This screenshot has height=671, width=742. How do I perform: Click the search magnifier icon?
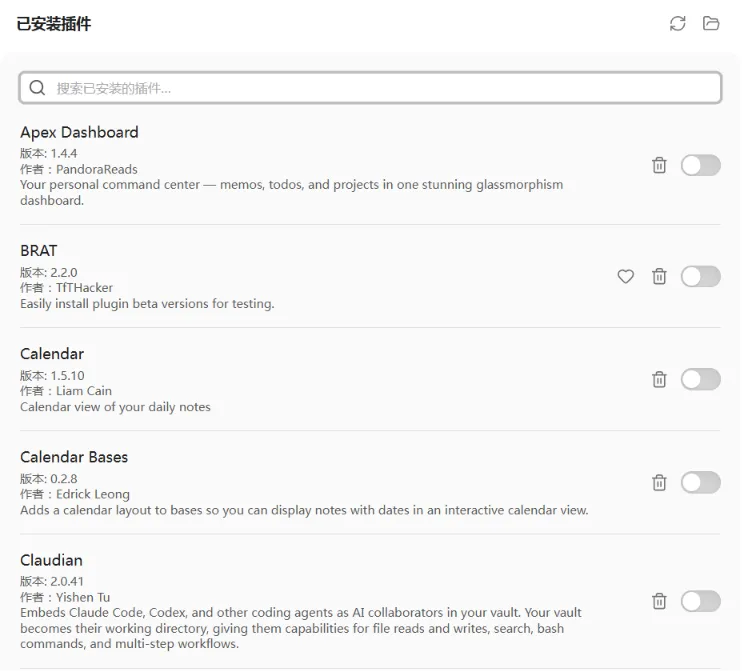coord(37,88)
